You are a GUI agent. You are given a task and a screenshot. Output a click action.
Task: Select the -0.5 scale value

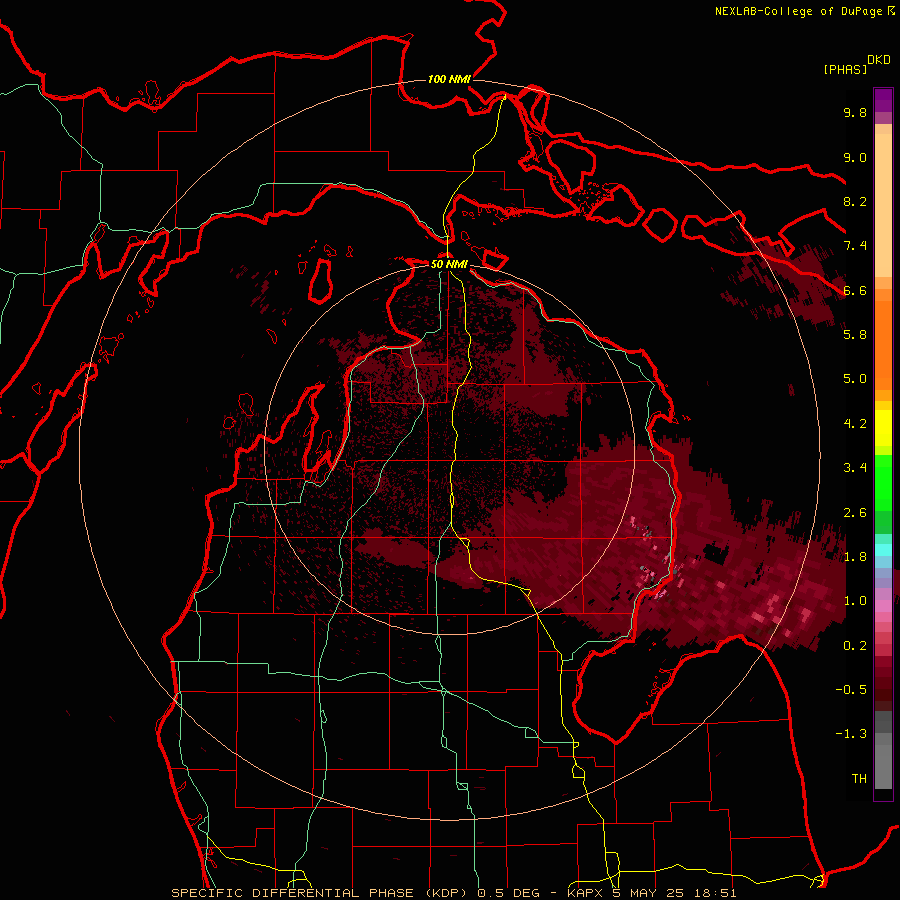(x=851, y=690)
